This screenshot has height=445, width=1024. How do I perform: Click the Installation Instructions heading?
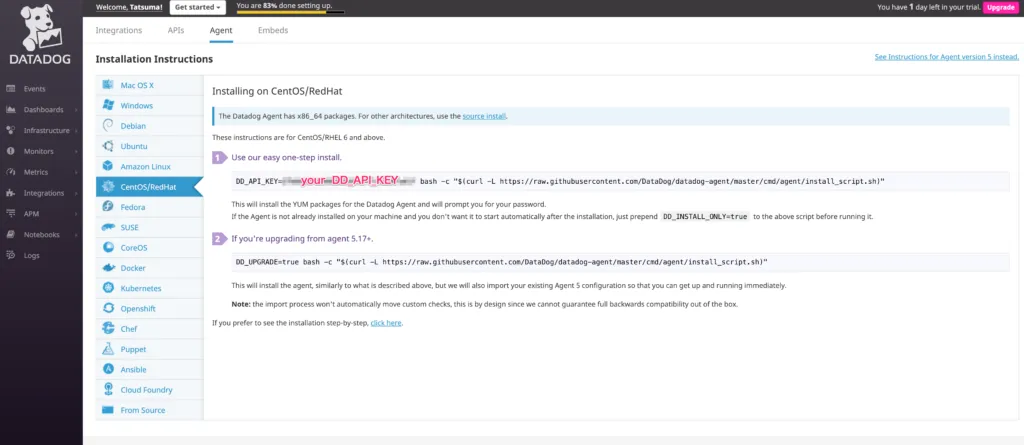(154, 59)
